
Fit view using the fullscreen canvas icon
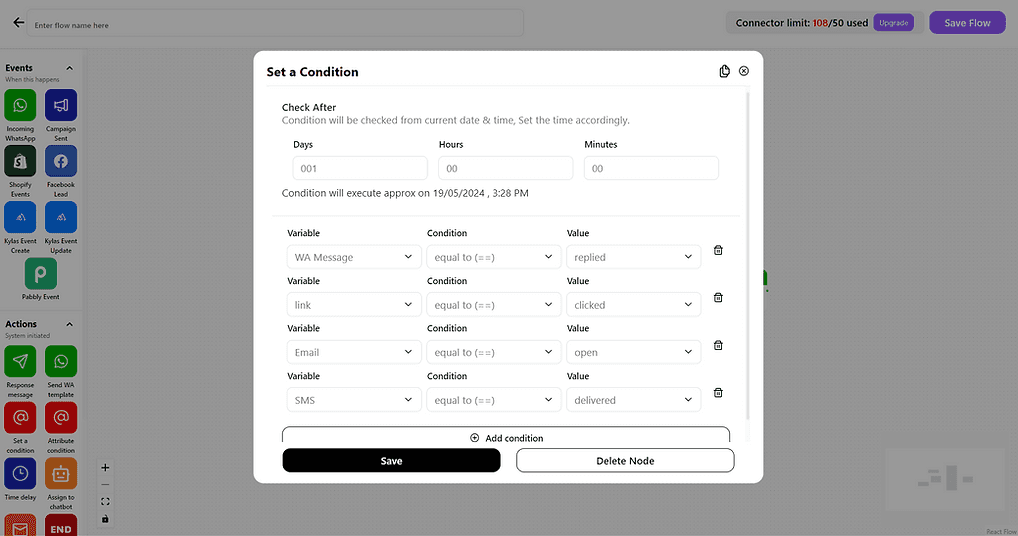point(105,502)
